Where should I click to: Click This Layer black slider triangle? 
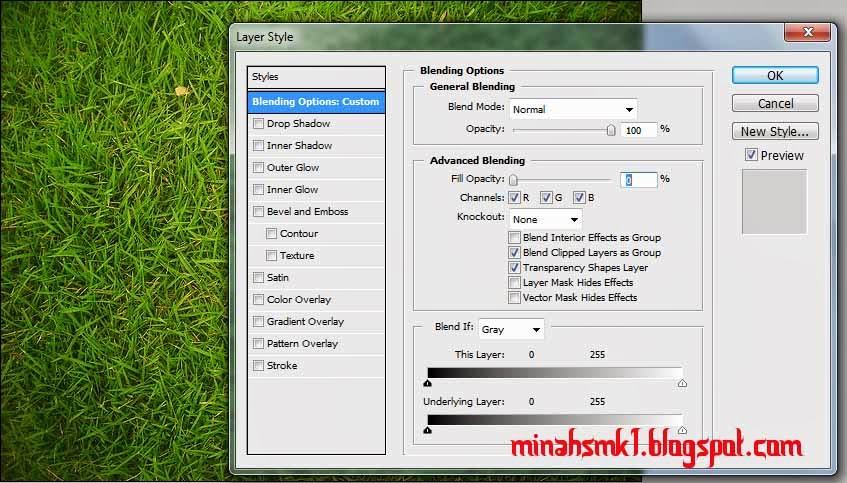(x=428, y=383)
